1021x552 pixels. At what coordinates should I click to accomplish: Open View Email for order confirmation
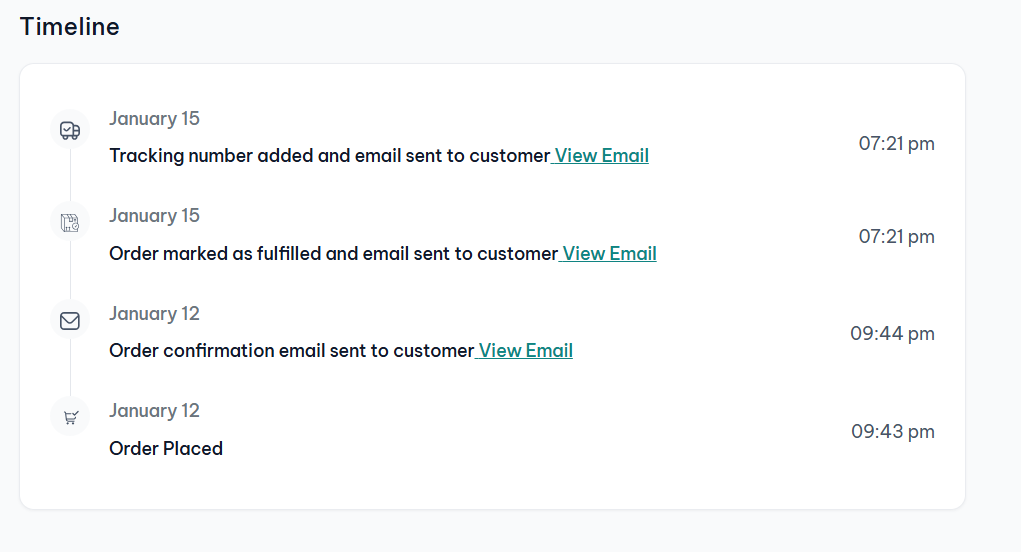[x=525, y=351]
